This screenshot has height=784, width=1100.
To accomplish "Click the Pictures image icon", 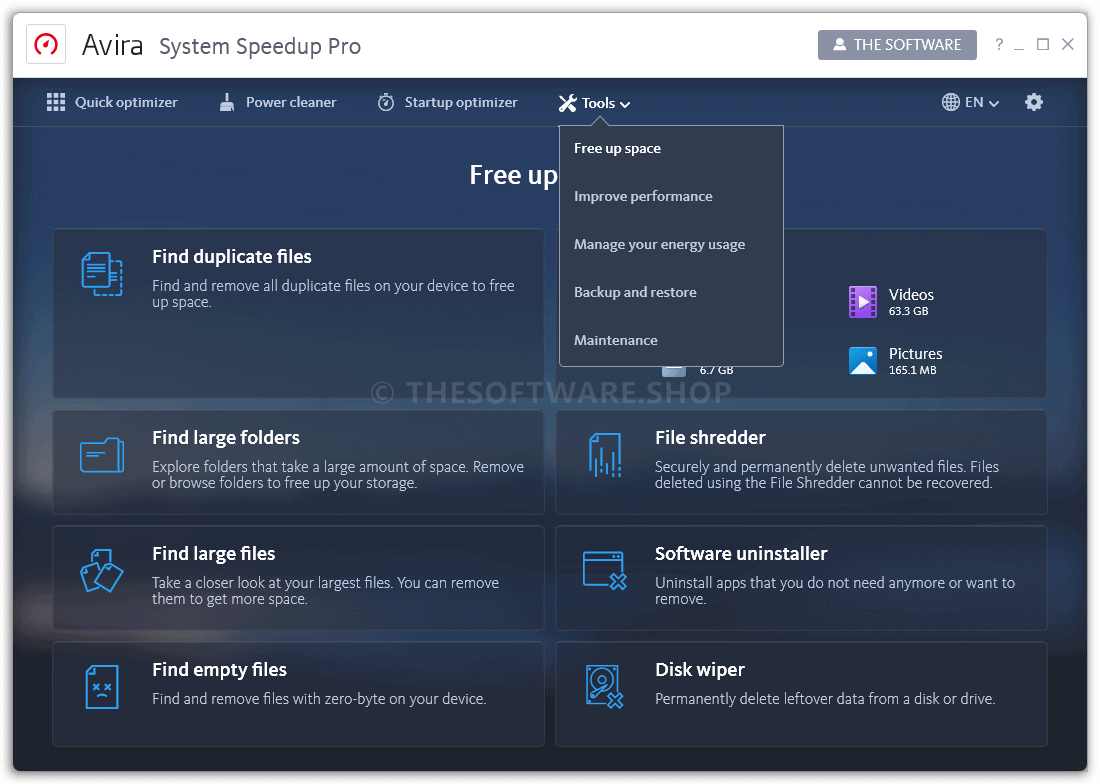I will pyautogui.click(x=863, y=360).
